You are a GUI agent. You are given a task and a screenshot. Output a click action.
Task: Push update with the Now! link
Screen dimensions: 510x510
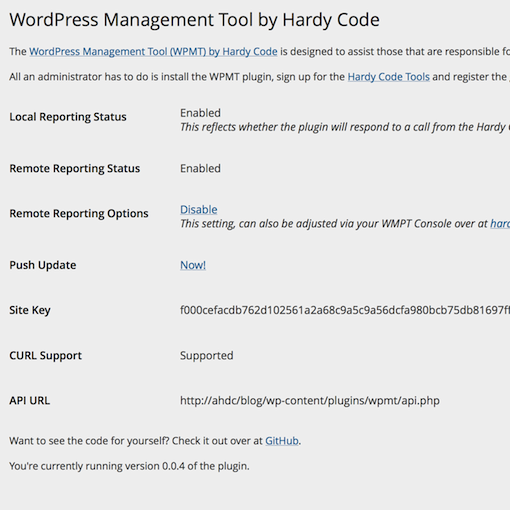click(x=193, y=265)
